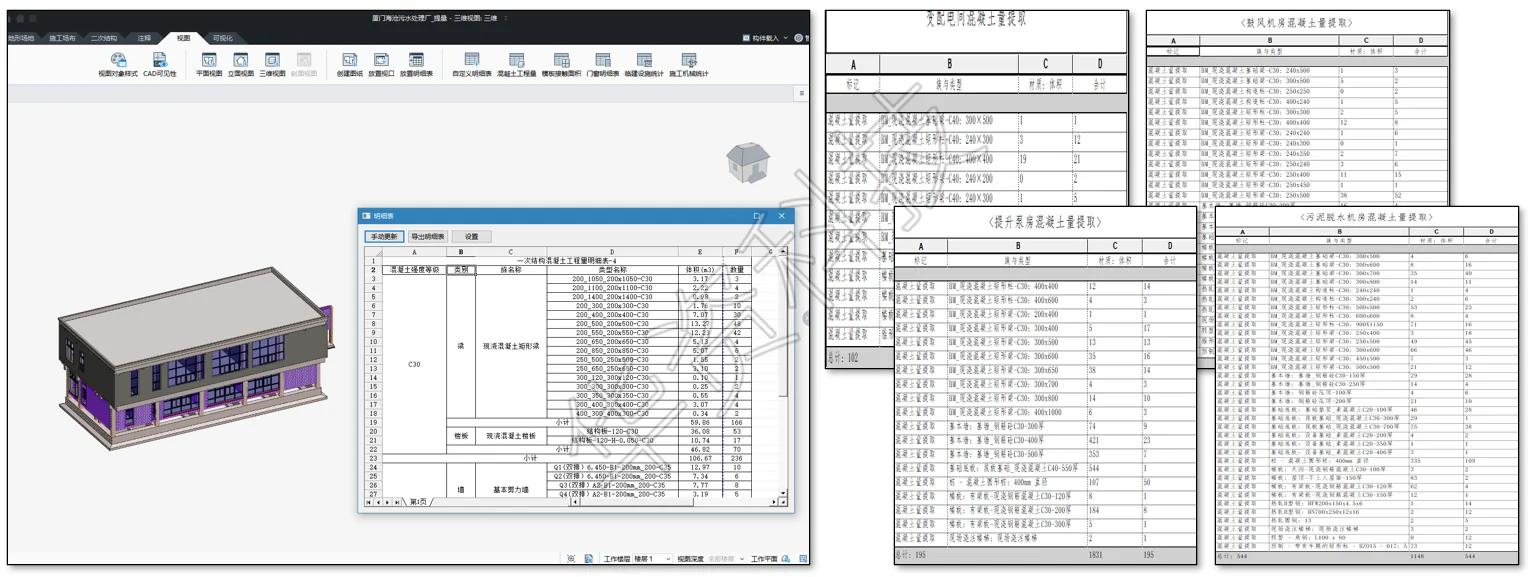The height and width of the screenshot is (577, 1531).
Task: Click the view cube house icon
Action: click(x=746, y=163)
